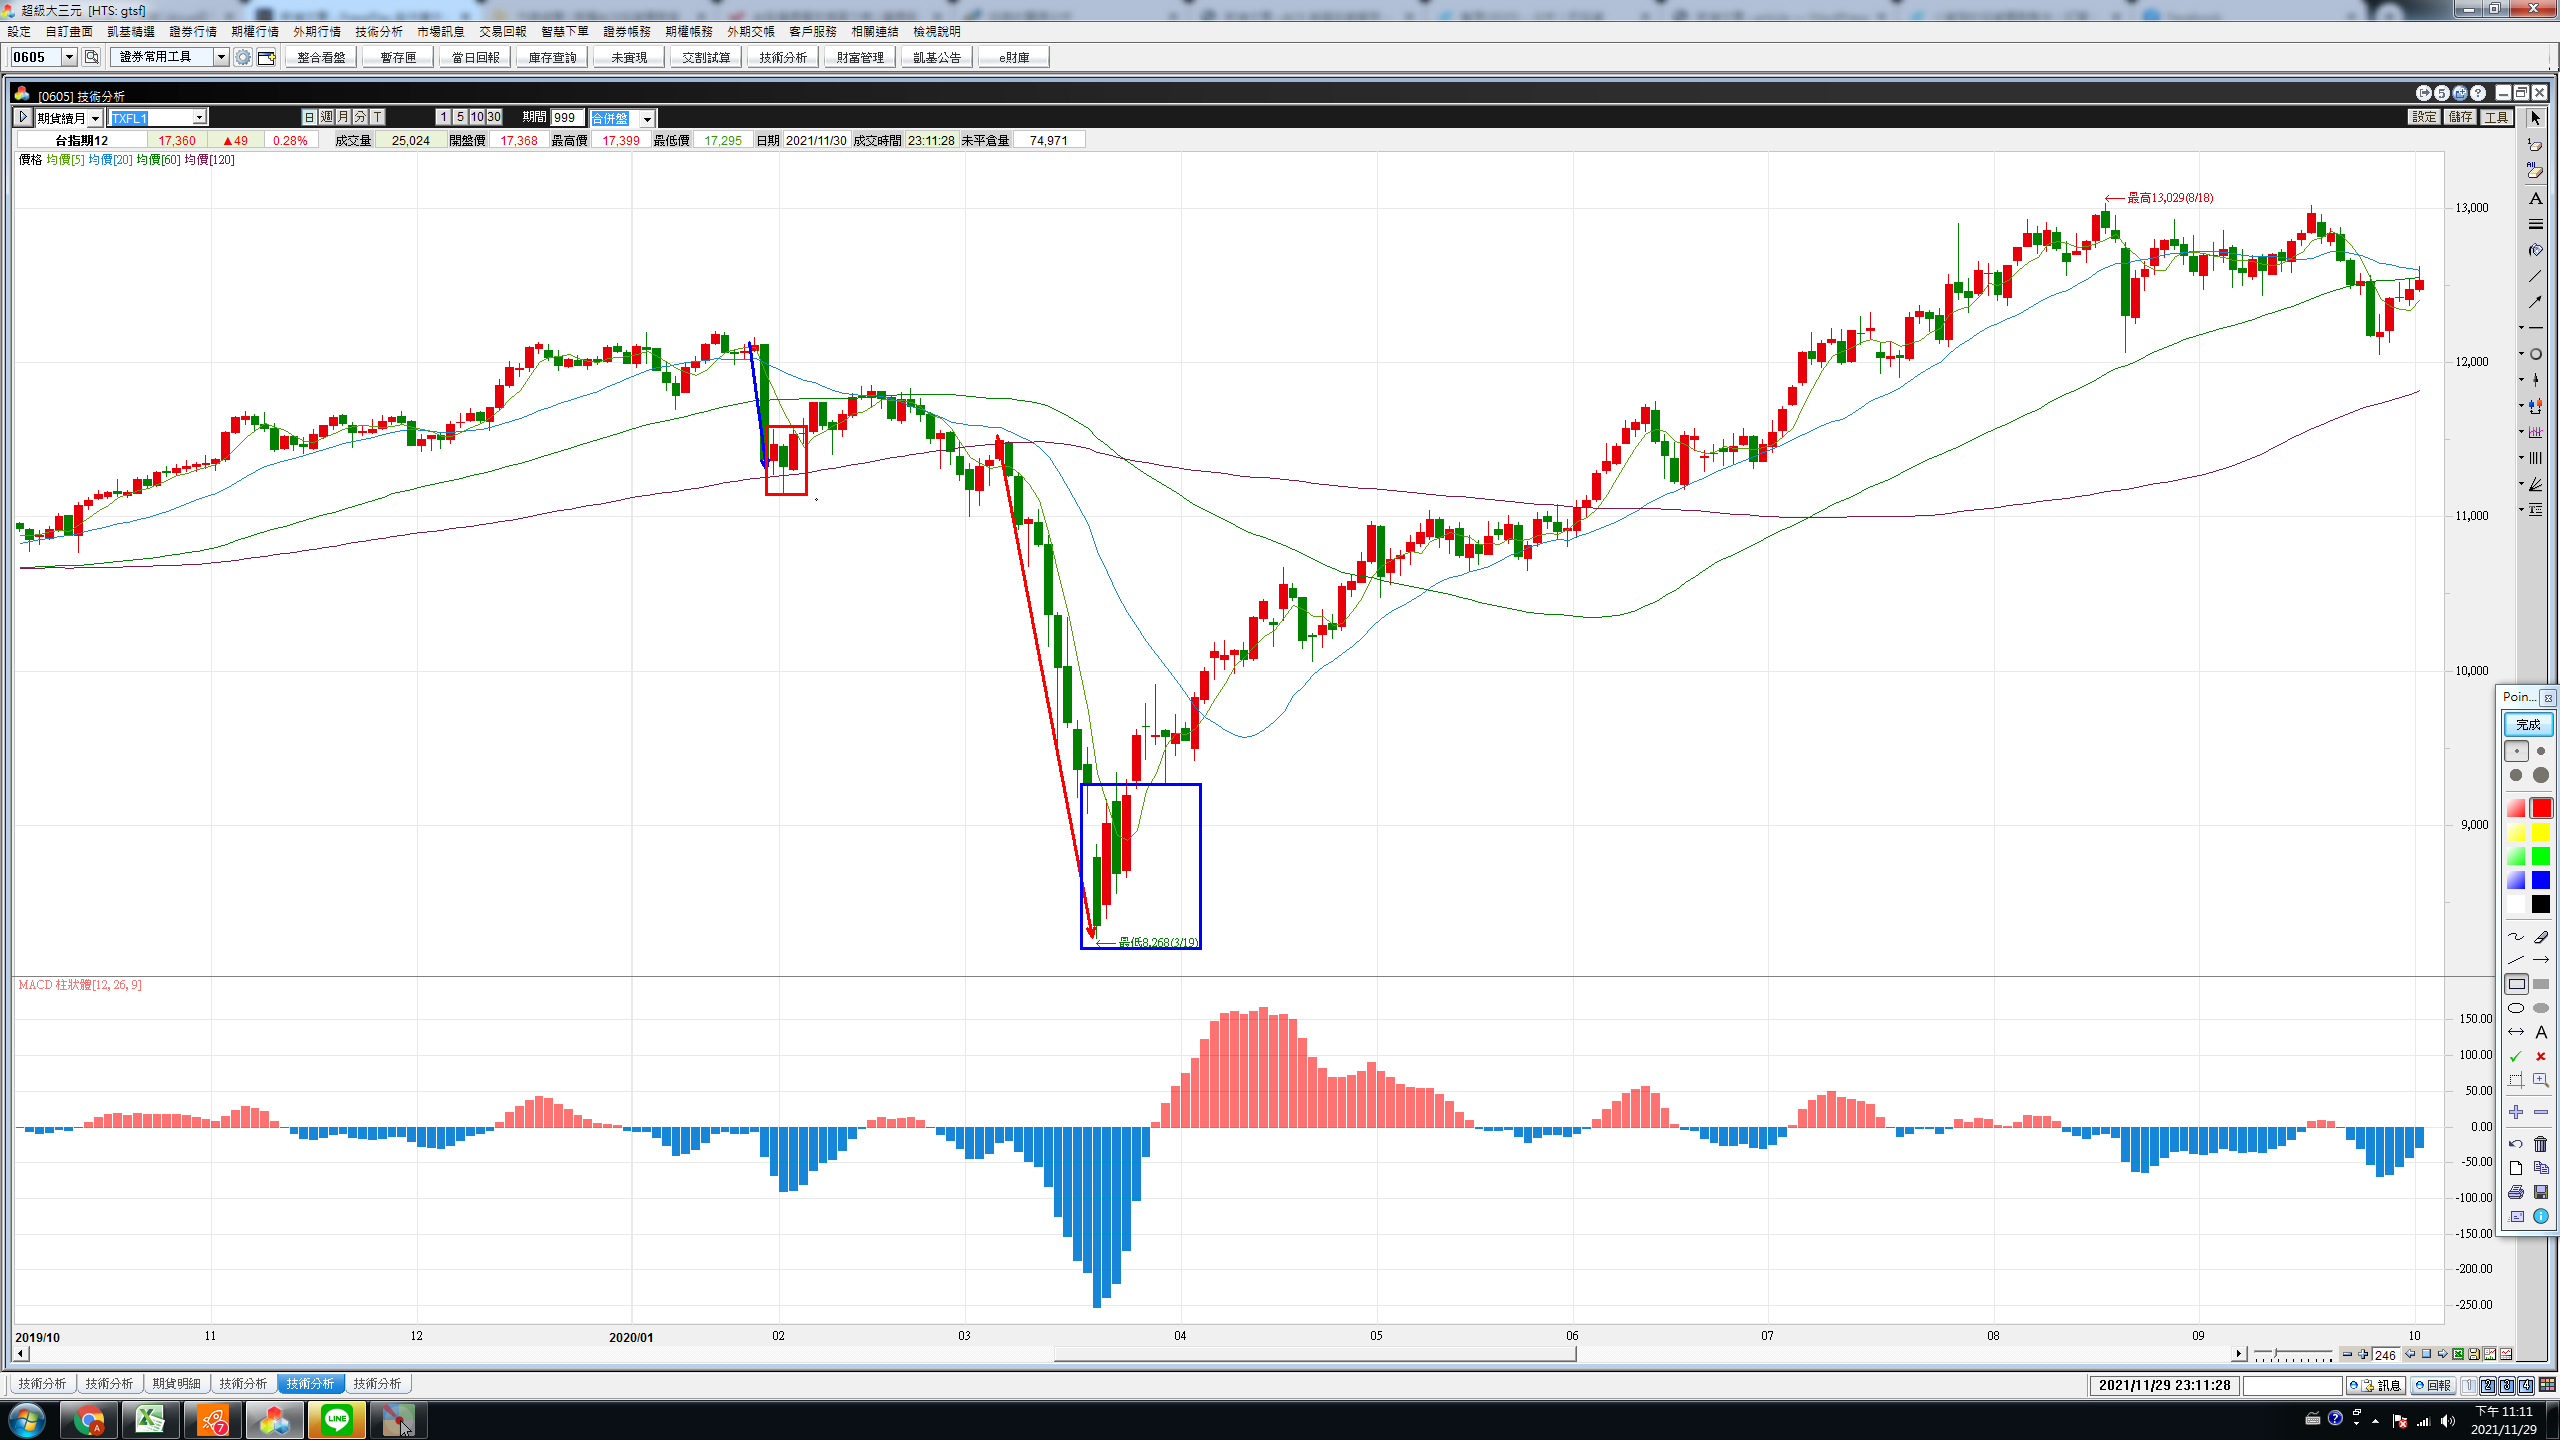
Task: Switch to monthly chart period 月
Action: tap(343, 118)
